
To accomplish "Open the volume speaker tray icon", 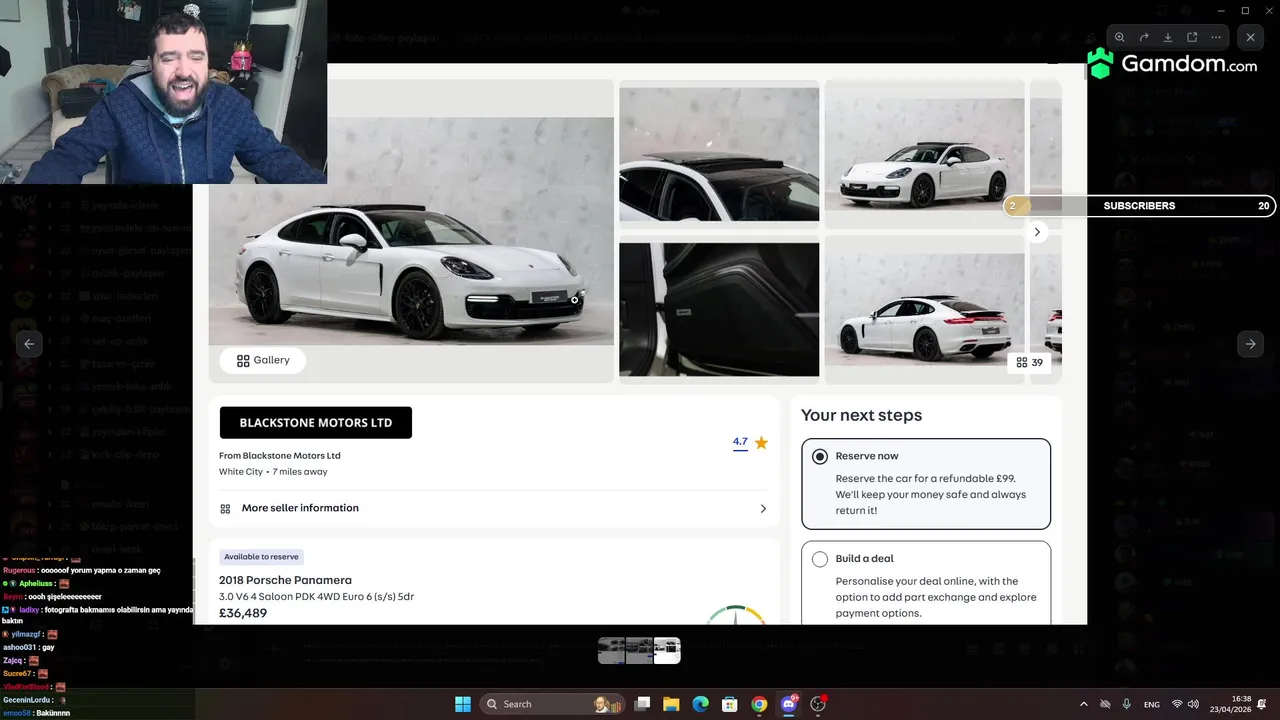I will tap(1195, 704).
